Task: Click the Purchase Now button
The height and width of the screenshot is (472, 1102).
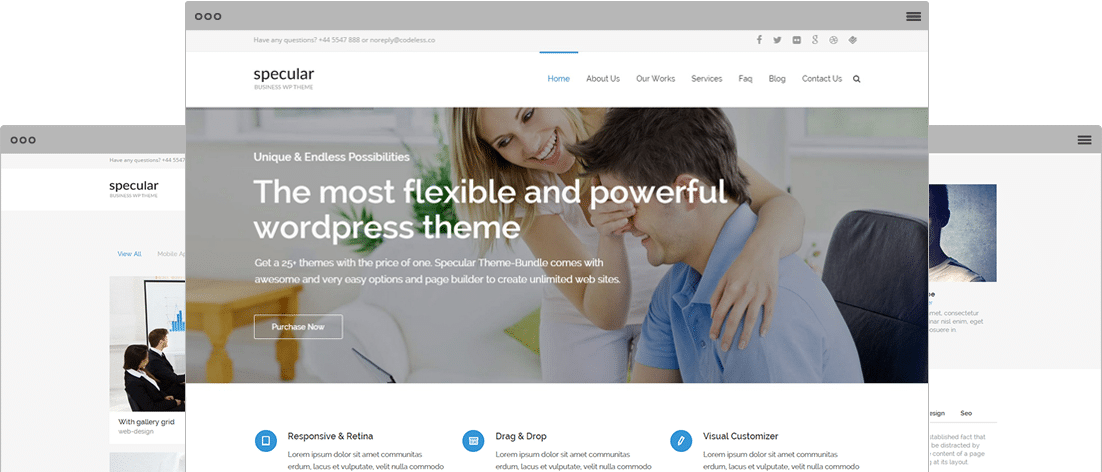Action: pos(298,327)
